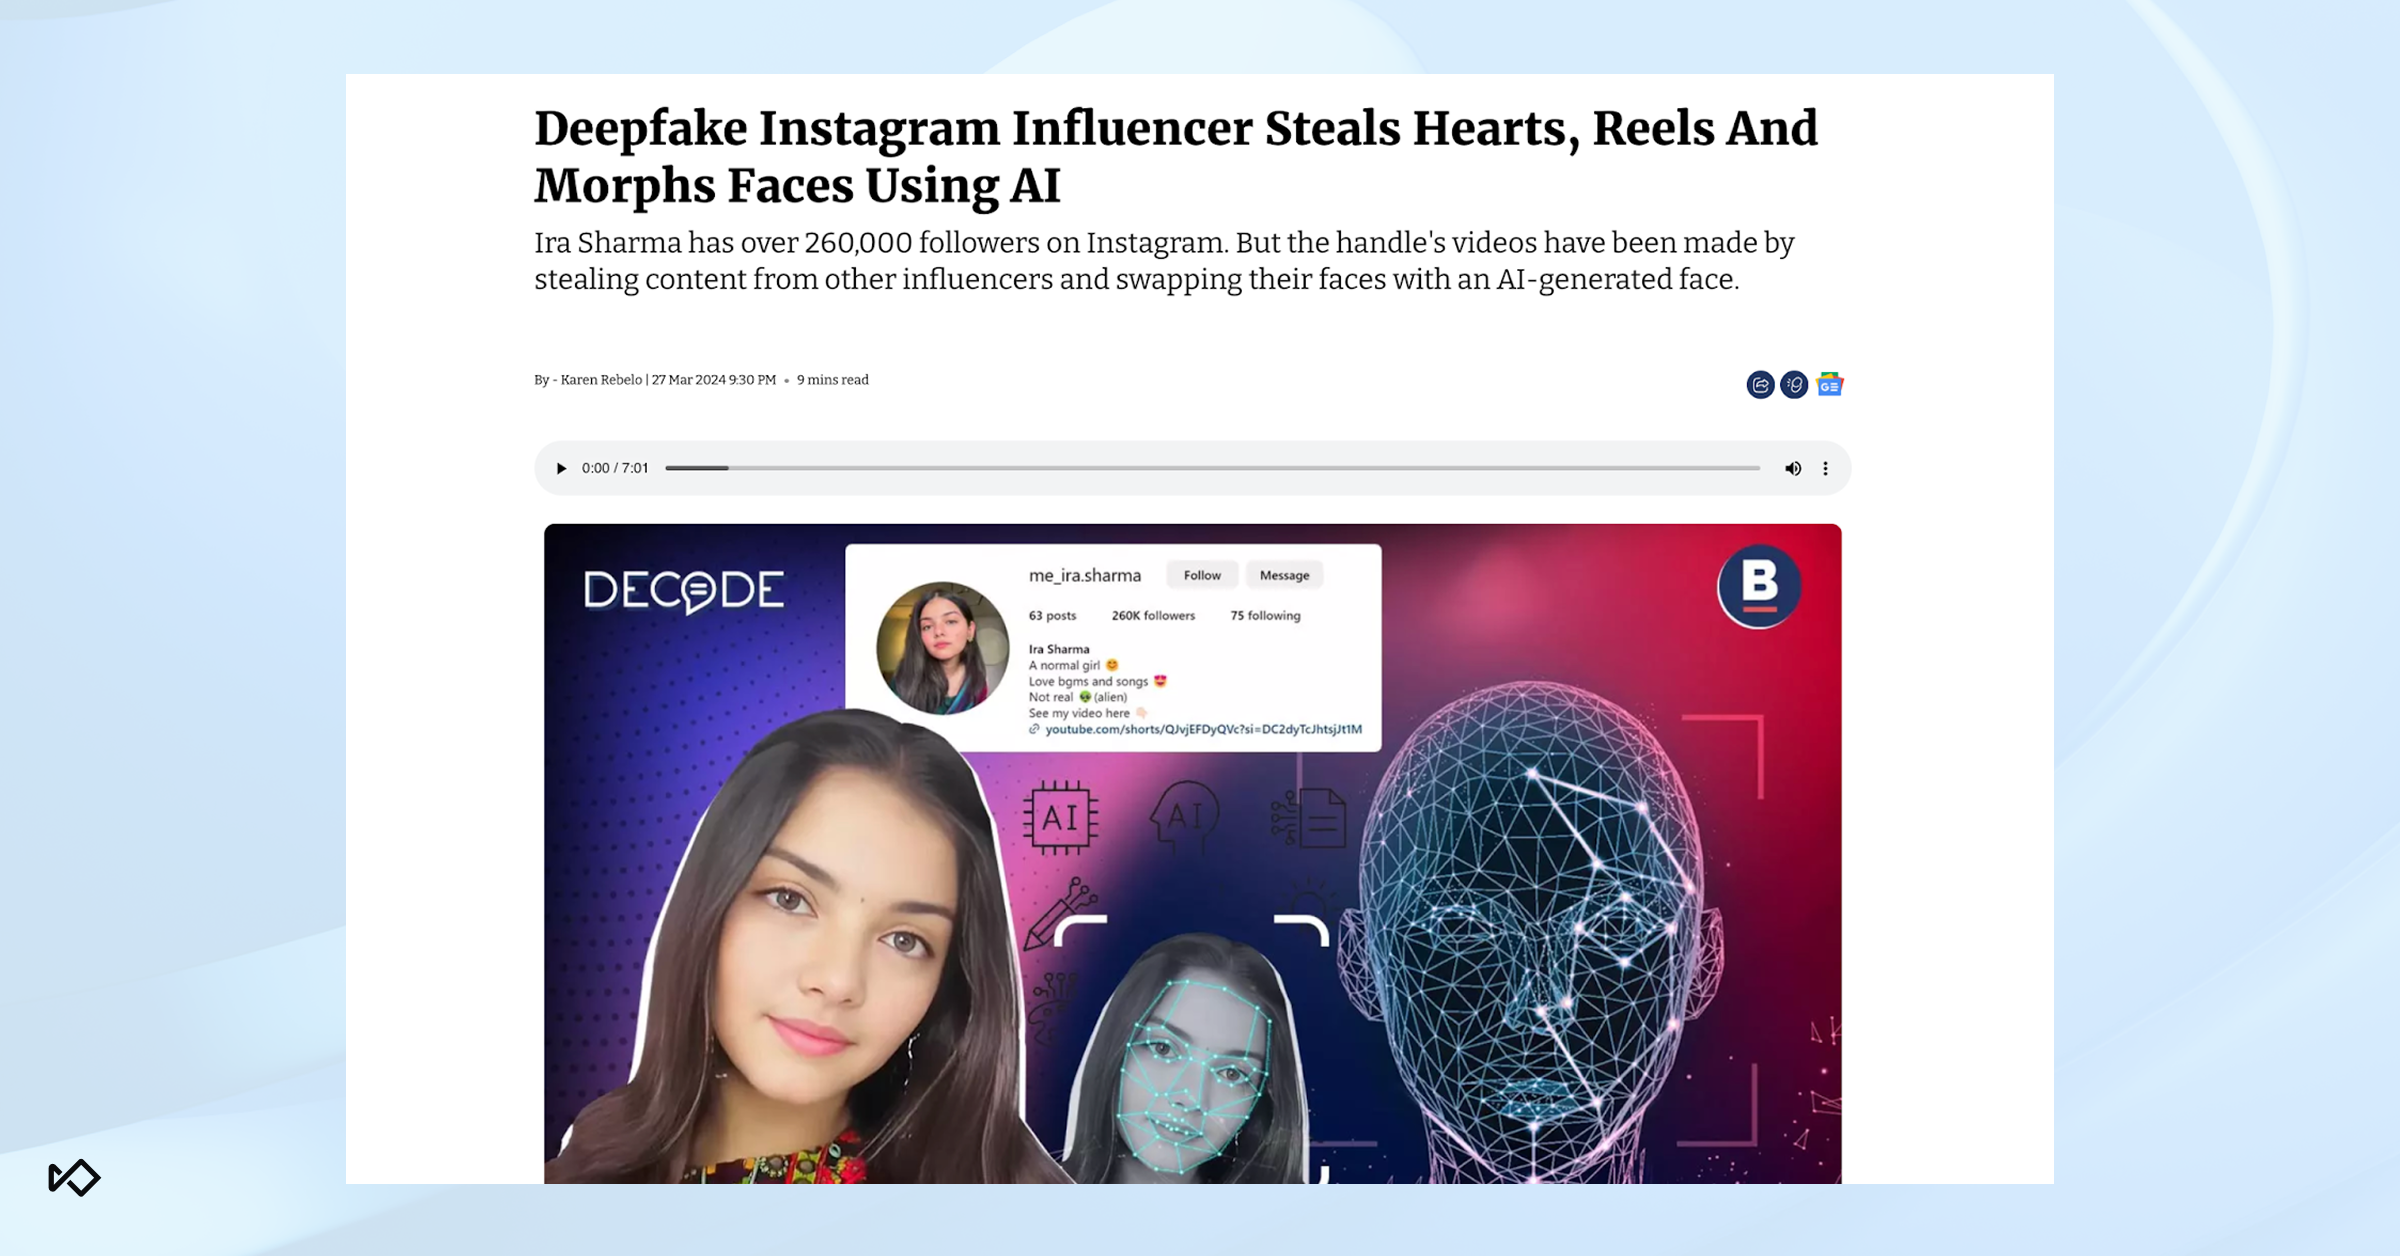Screen dimensions: 2400x1256
Task: Click the AI head silhouette icon
Action: 1185,816
